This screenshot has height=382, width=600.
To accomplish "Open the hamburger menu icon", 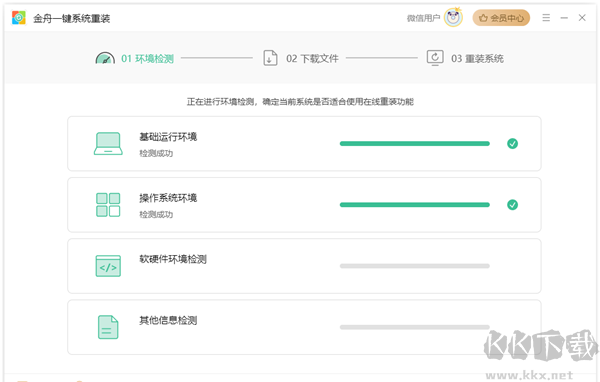I will 546,18.
